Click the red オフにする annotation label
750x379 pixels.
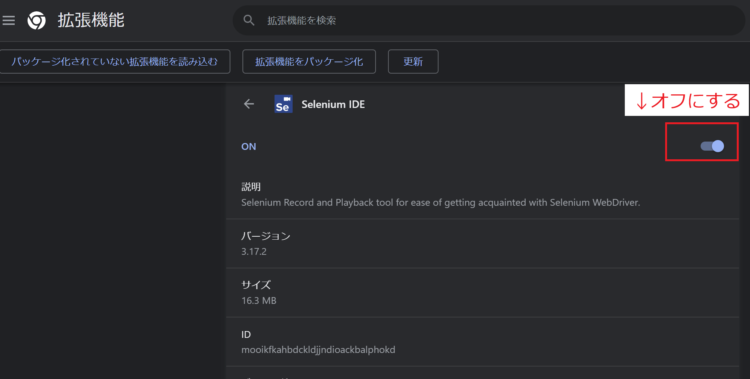pyautogui.click(x=687, y=100)
